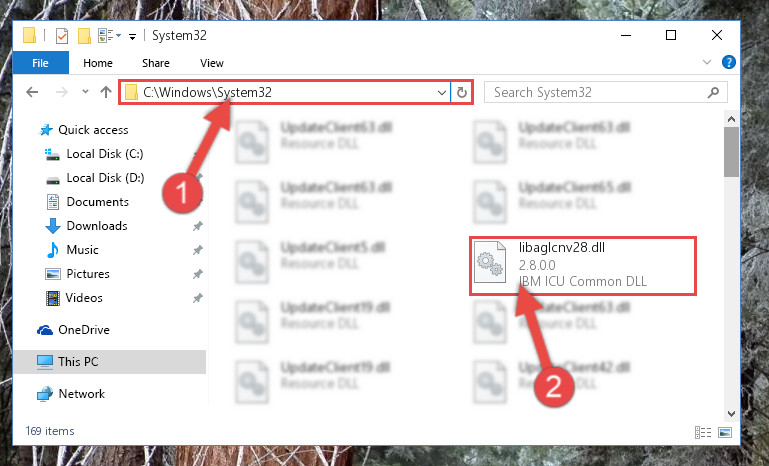Go back with the left arrow button
Screen dimensions: 769x466
tap(32, 92)
